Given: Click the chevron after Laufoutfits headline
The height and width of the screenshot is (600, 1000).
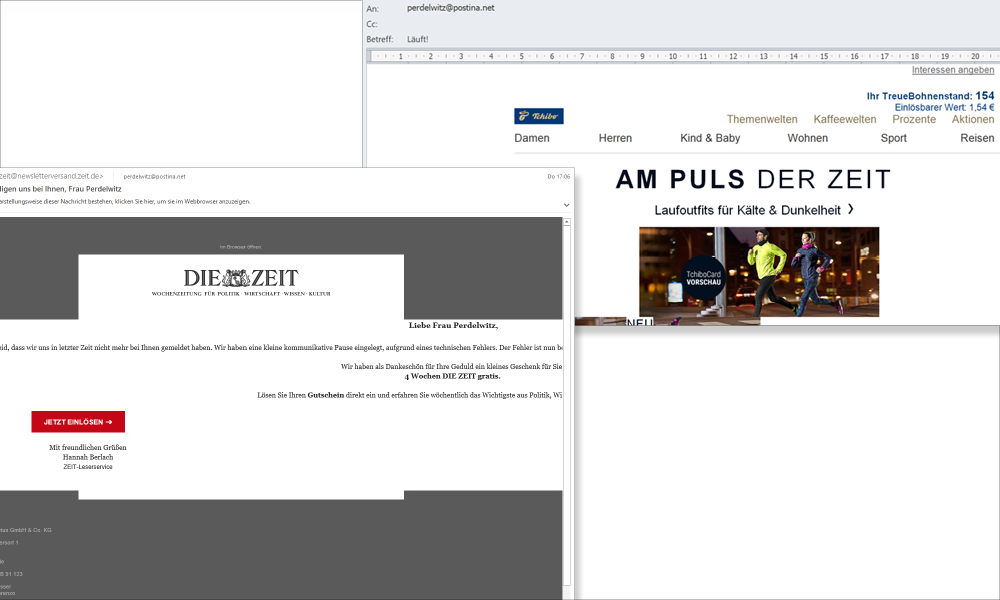Looking at the screenshot, I should pyautogui.click(x=851, y=209).
